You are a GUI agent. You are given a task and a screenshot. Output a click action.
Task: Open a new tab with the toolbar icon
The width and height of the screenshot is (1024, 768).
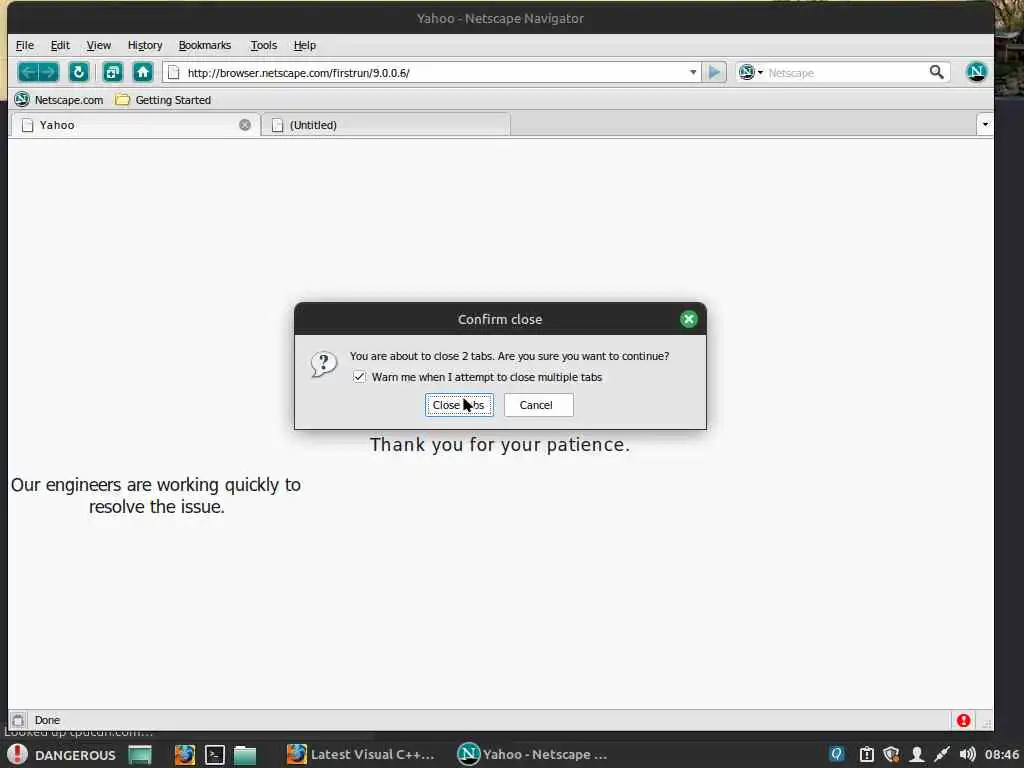(x=112, y=72)
